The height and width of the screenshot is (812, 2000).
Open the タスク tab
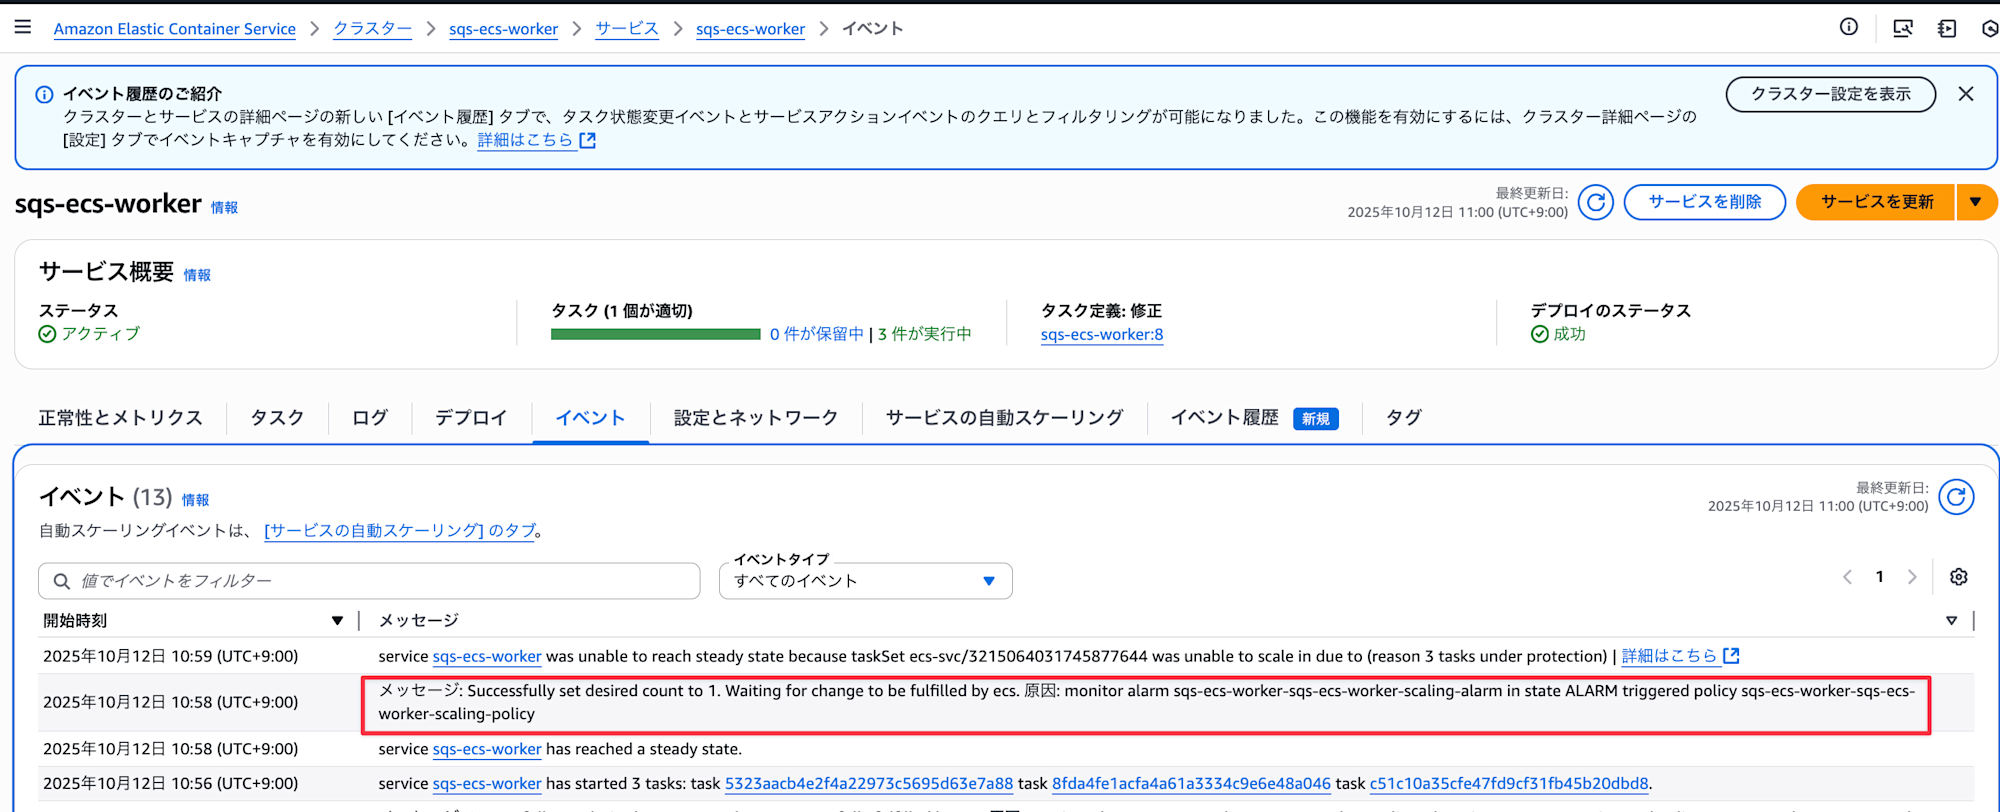pos(277,418)
